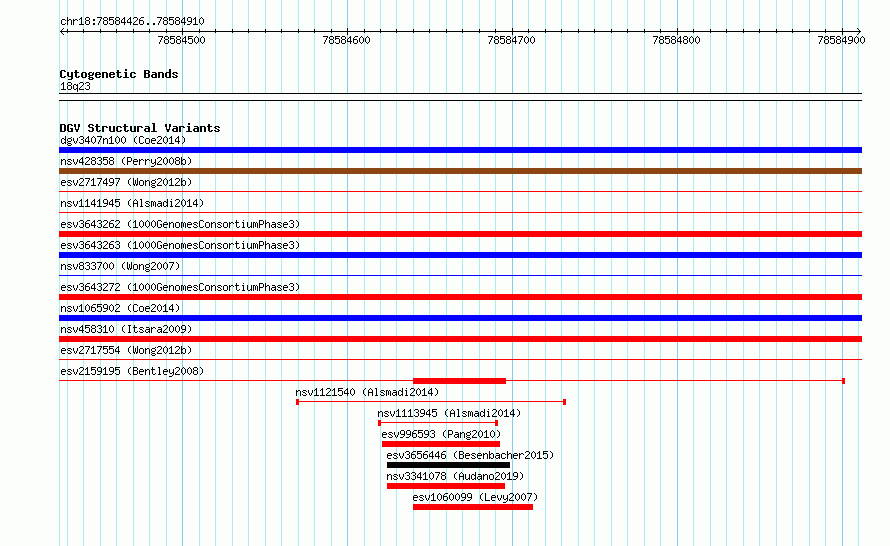Select the red esv3643272 variant bar
Screen dimensions: 890x546
460,297
